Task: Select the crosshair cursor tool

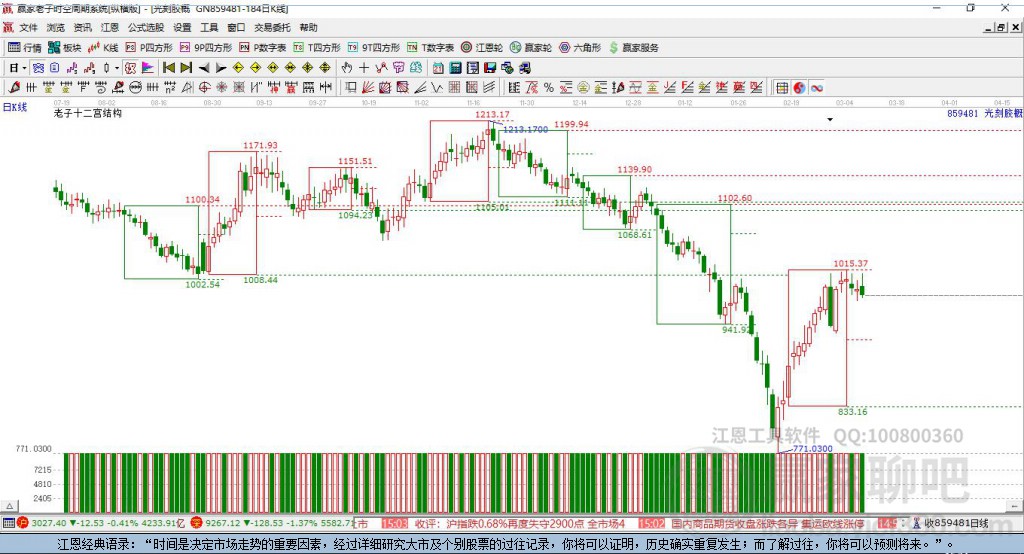Action: coord(364,67)
